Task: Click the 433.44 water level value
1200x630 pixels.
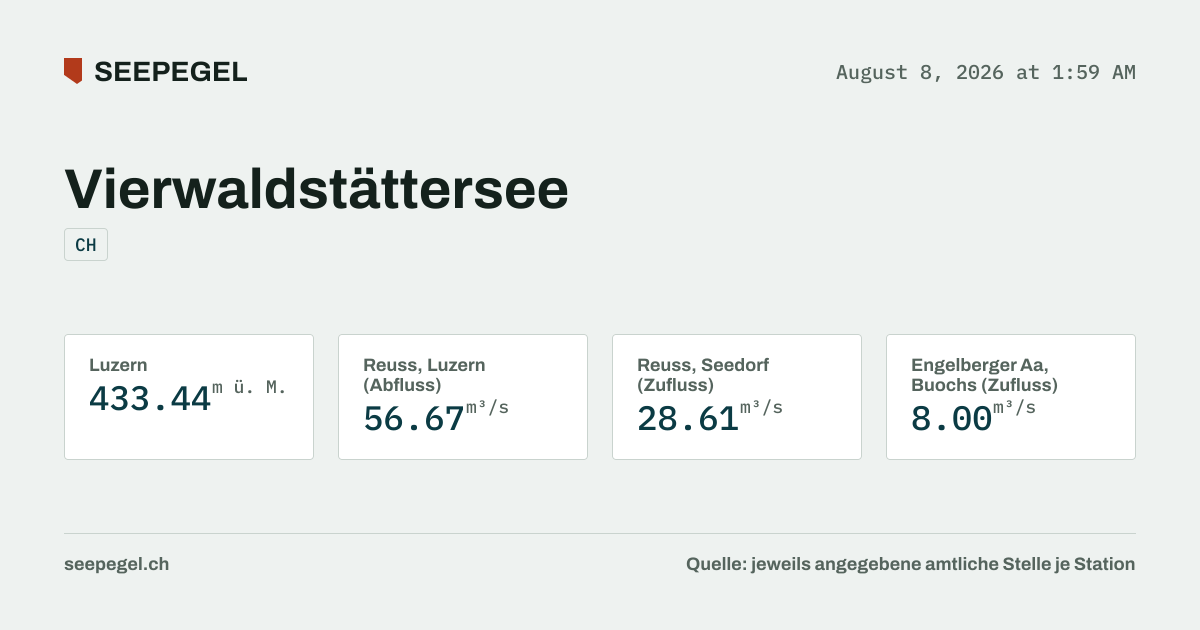Action: click(x=150, y=399)
